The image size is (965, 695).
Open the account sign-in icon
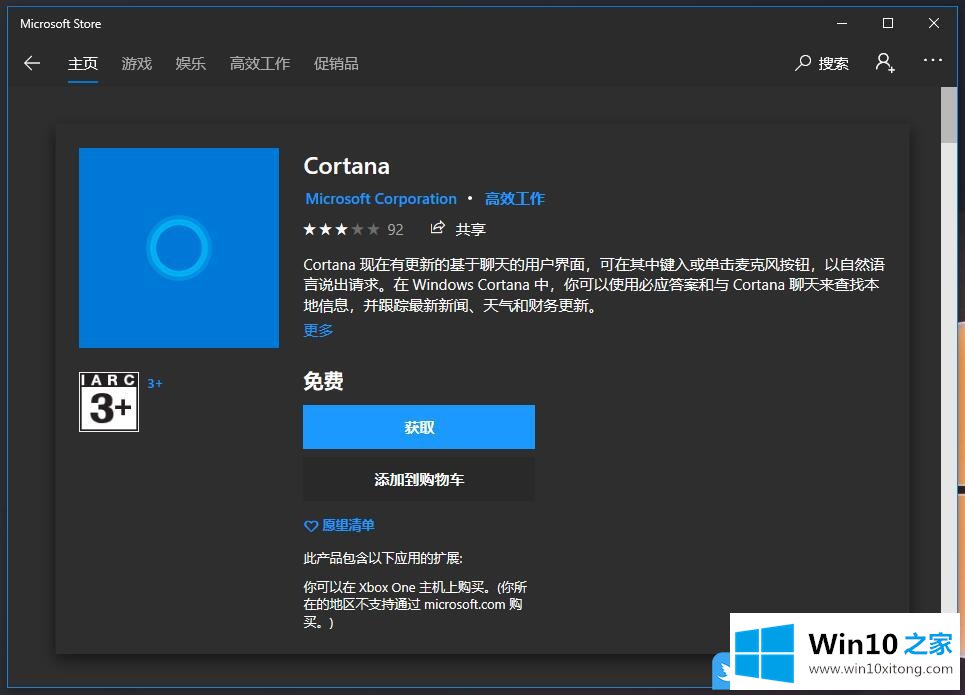(x=885, y=63)
